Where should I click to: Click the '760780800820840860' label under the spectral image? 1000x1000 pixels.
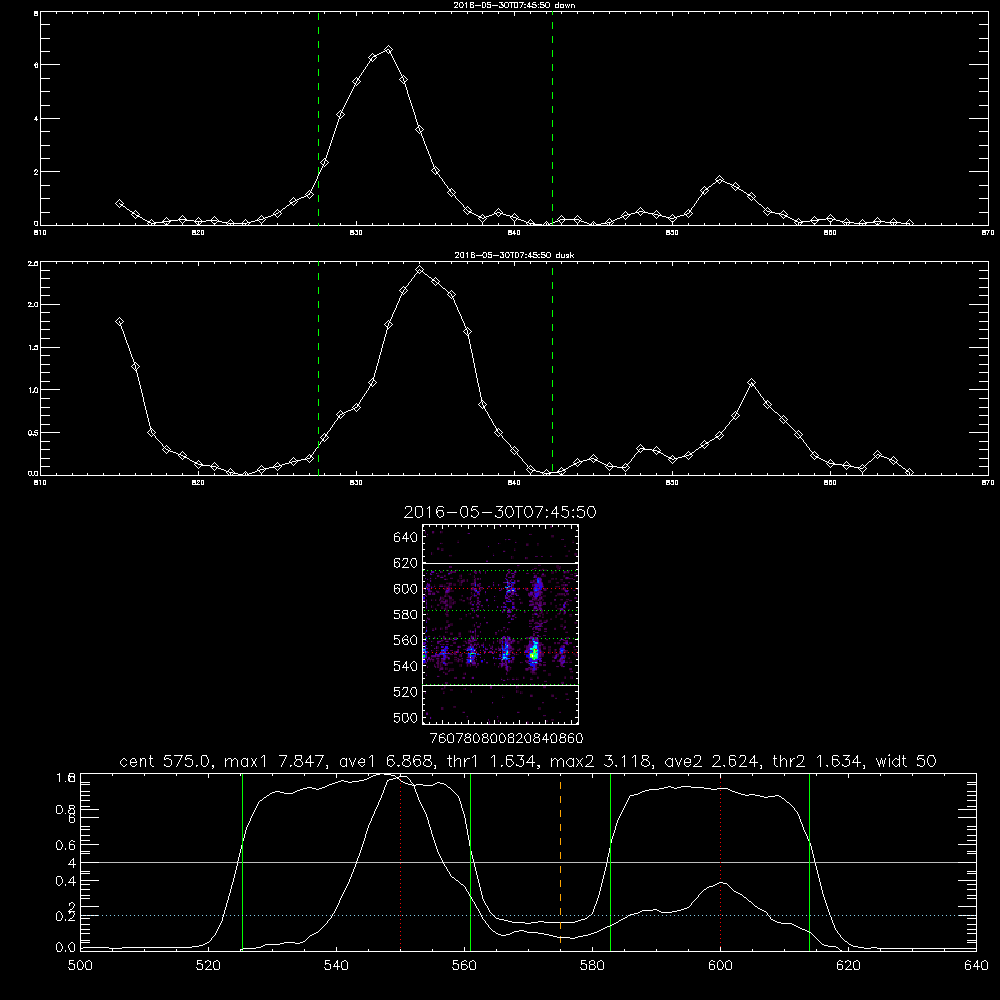(x=506, y=738)
